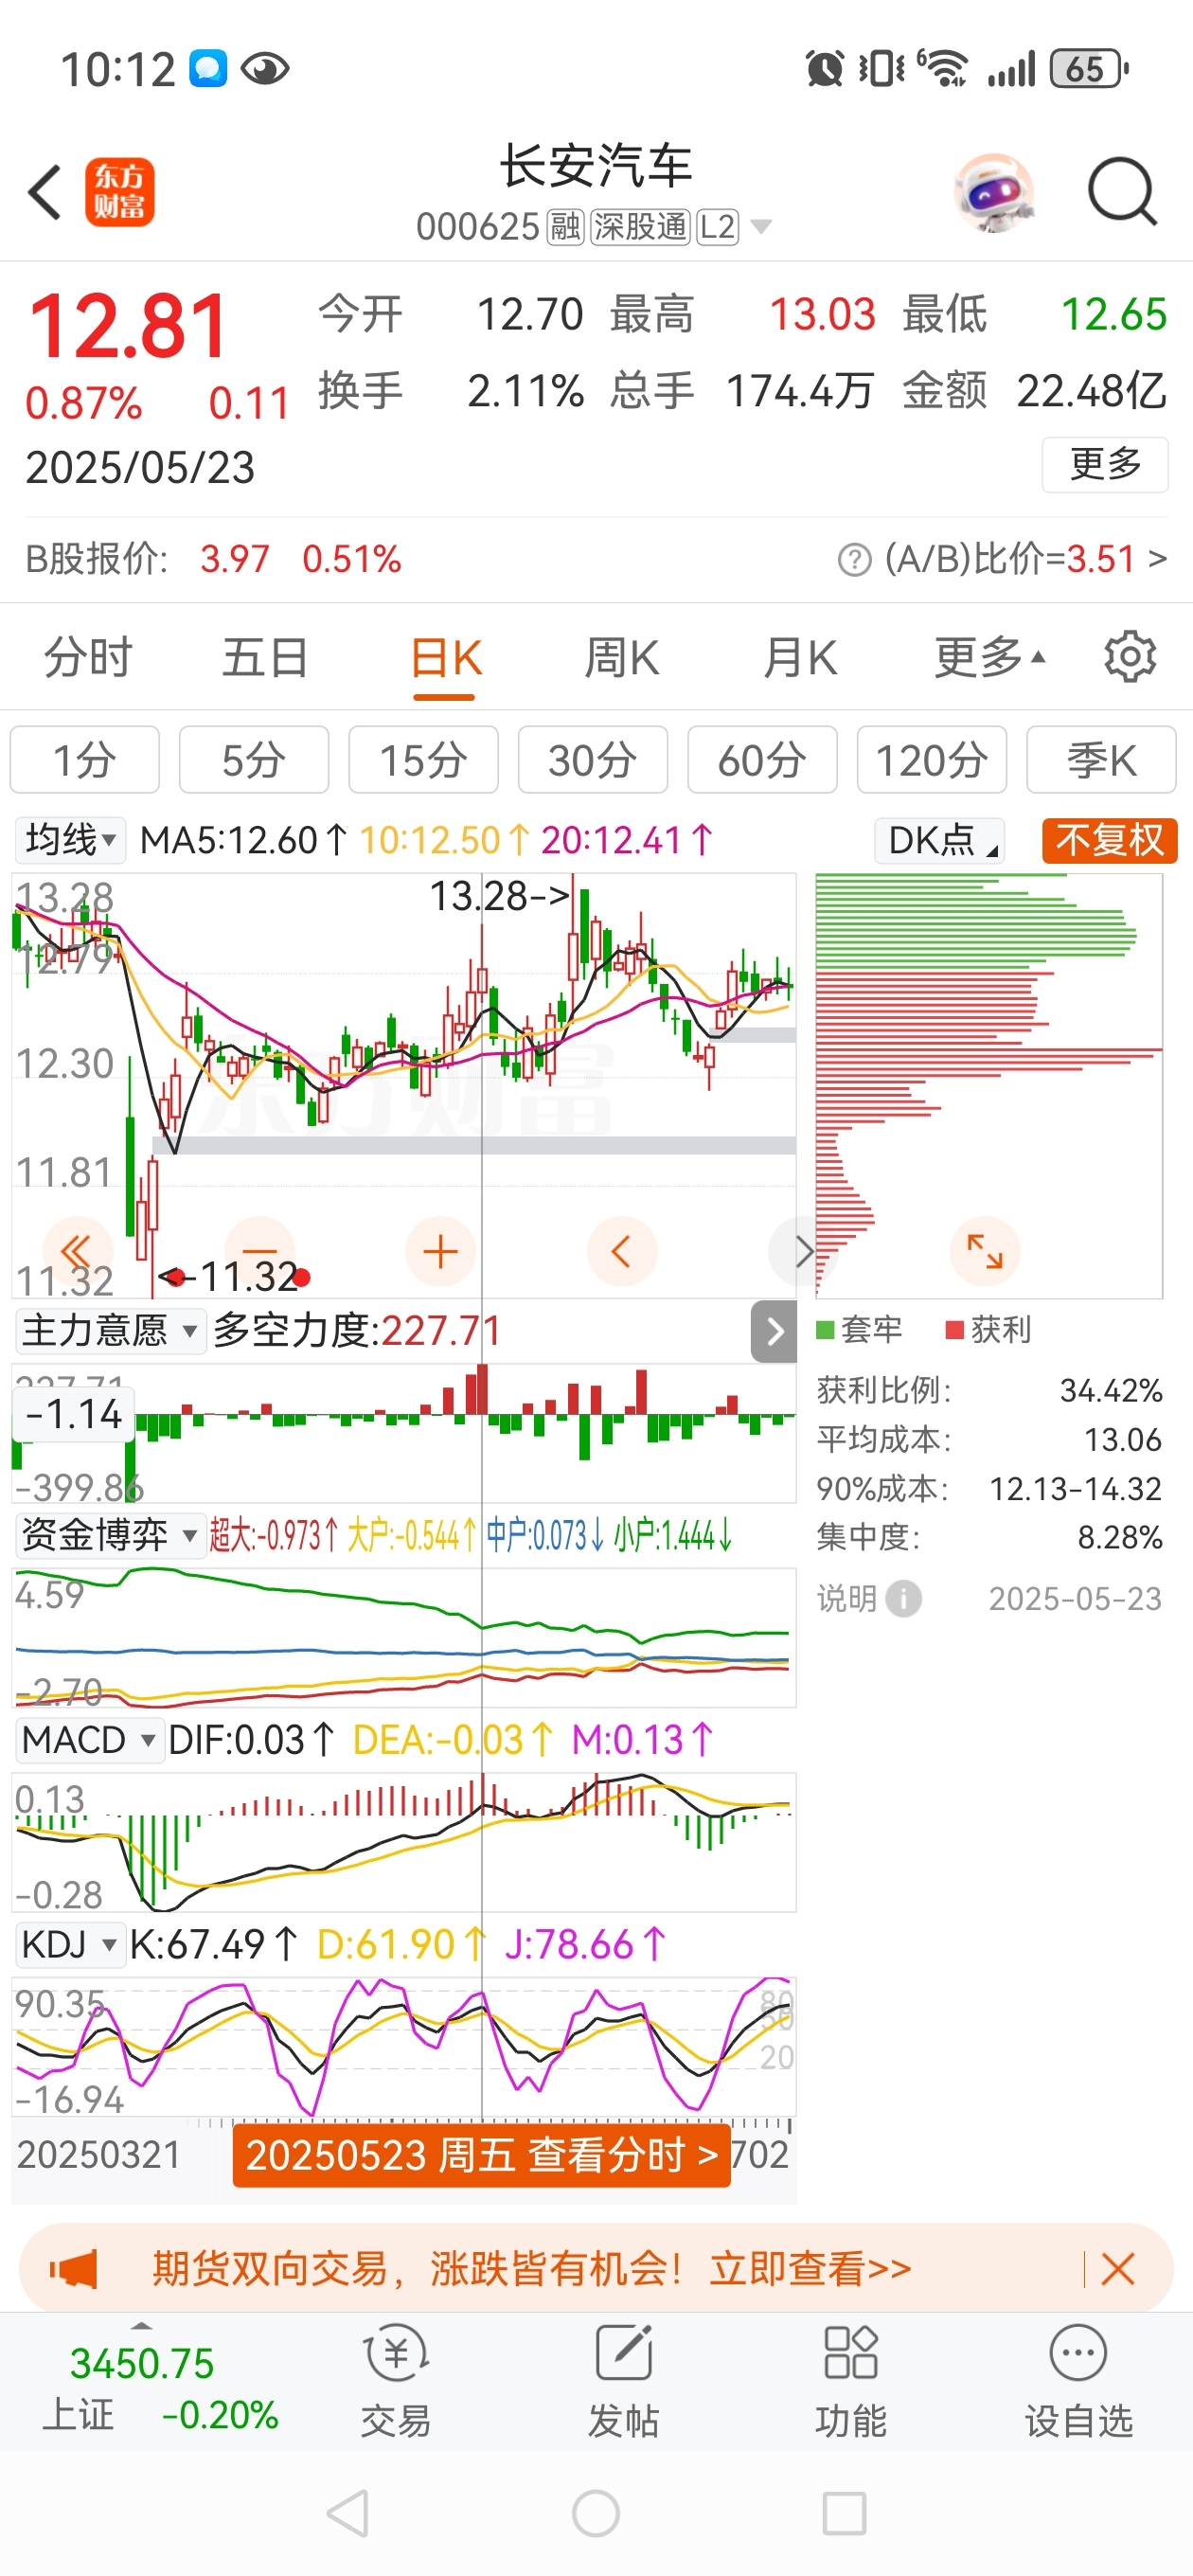Jump chart to earliest with double-left arrow
The height and width of the screenshot is (2576, 1193).
[77, 1251]
